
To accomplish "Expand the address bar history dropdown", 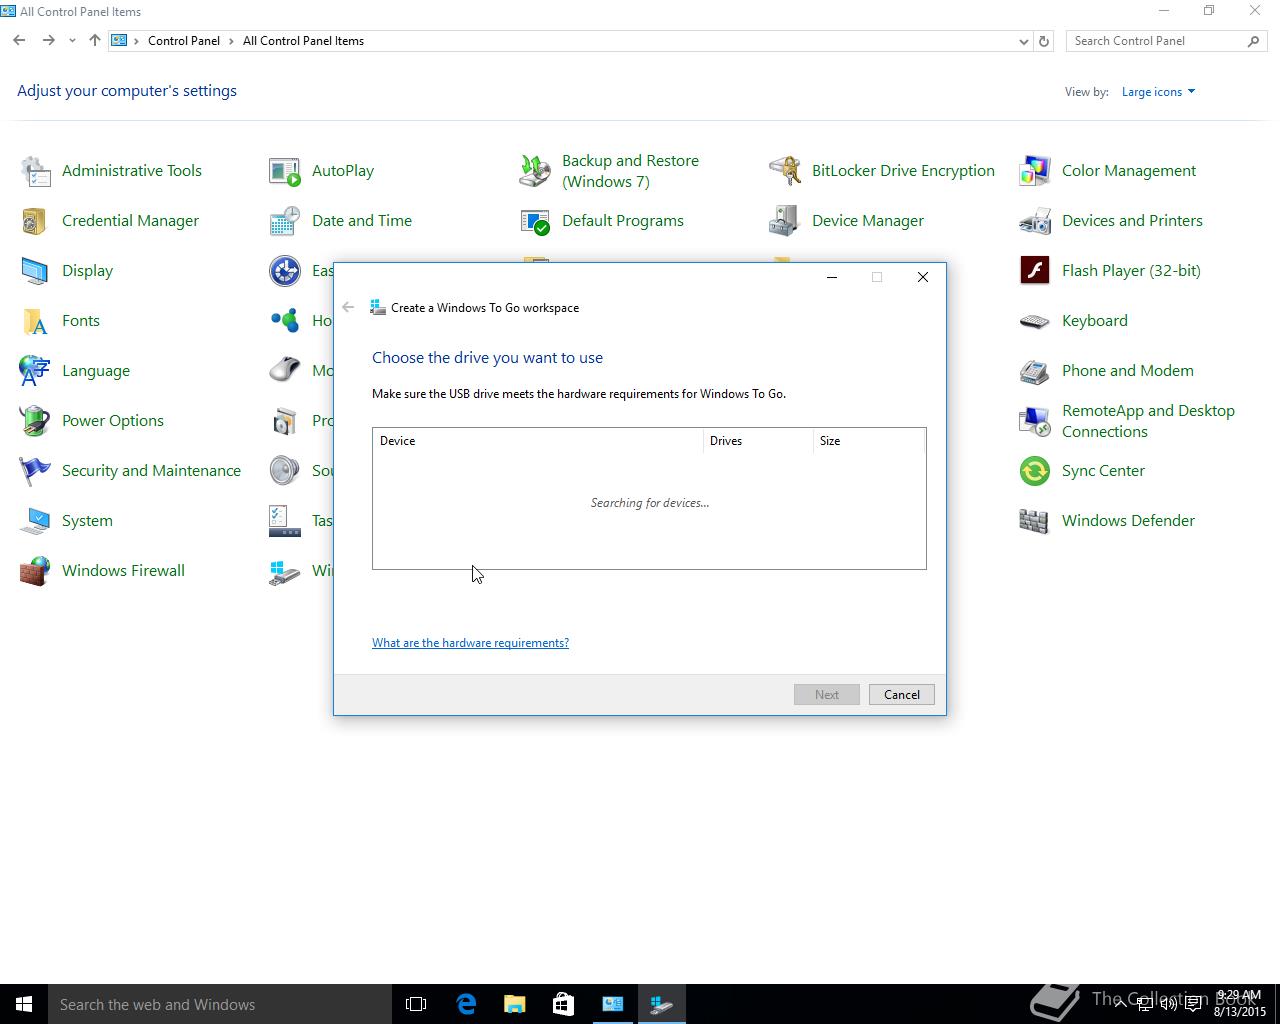I will pos(1023,41).
